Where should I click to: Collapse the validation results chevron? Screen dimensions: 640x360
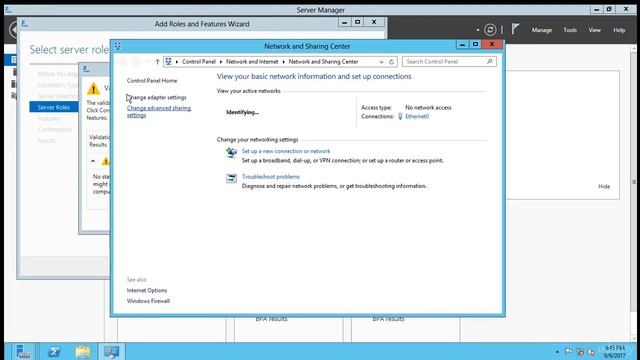coord(93,161)
